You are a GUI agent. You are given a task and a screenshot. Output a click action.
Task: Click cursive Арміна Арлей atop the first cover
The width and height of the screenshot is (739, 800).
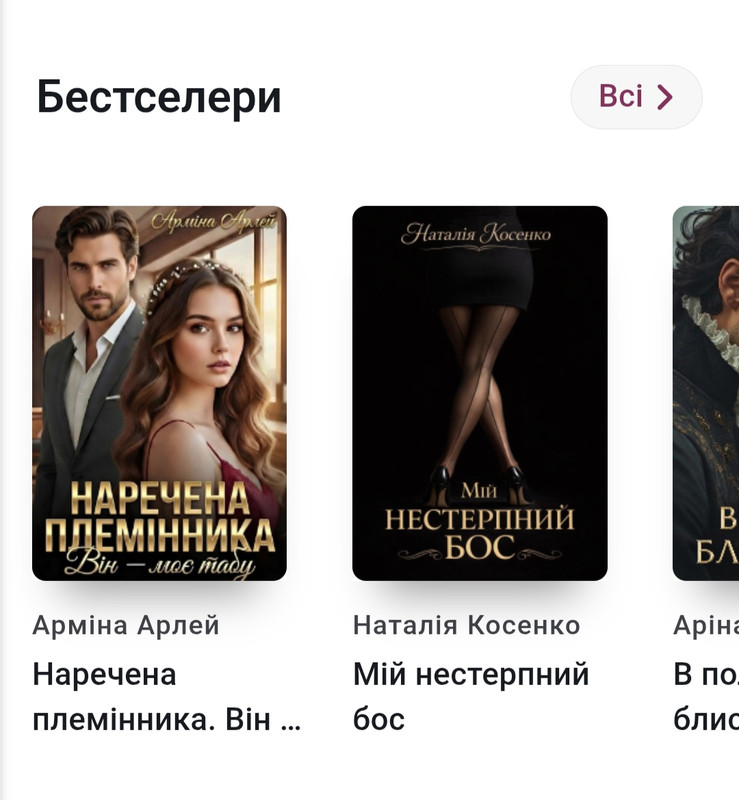[214, 221]
